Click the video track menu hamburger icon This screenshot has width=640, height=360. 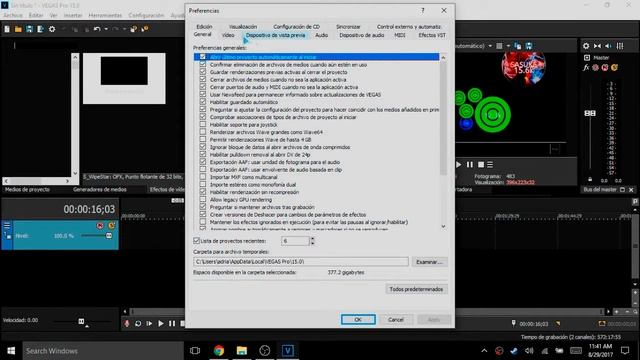pyautogui.click(x=7, y=225)
